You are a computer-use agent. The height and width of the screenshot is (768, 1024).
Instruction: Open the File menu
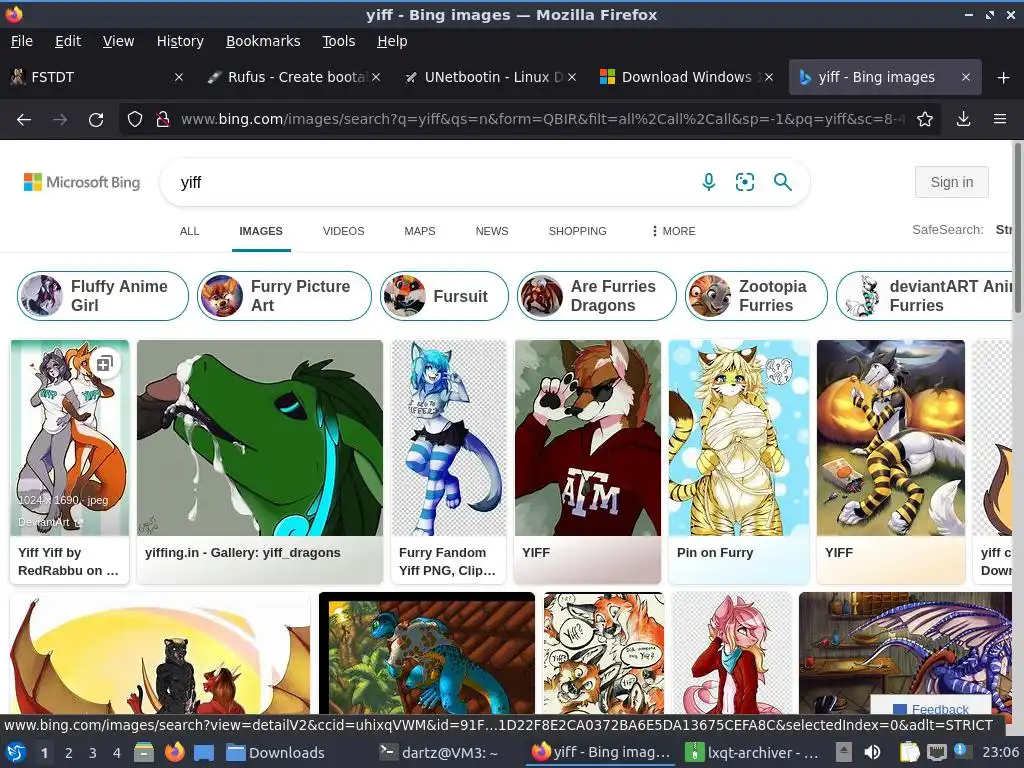22,41
